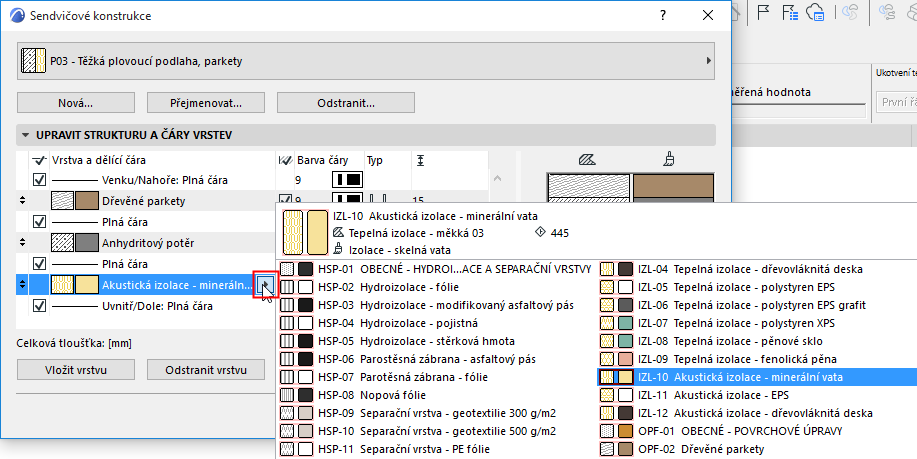Toggle the Plná čára checkbox below Anhydritový potěr
Image resolution: width=917 pixels, height=459 pixels.
[39, 264]
